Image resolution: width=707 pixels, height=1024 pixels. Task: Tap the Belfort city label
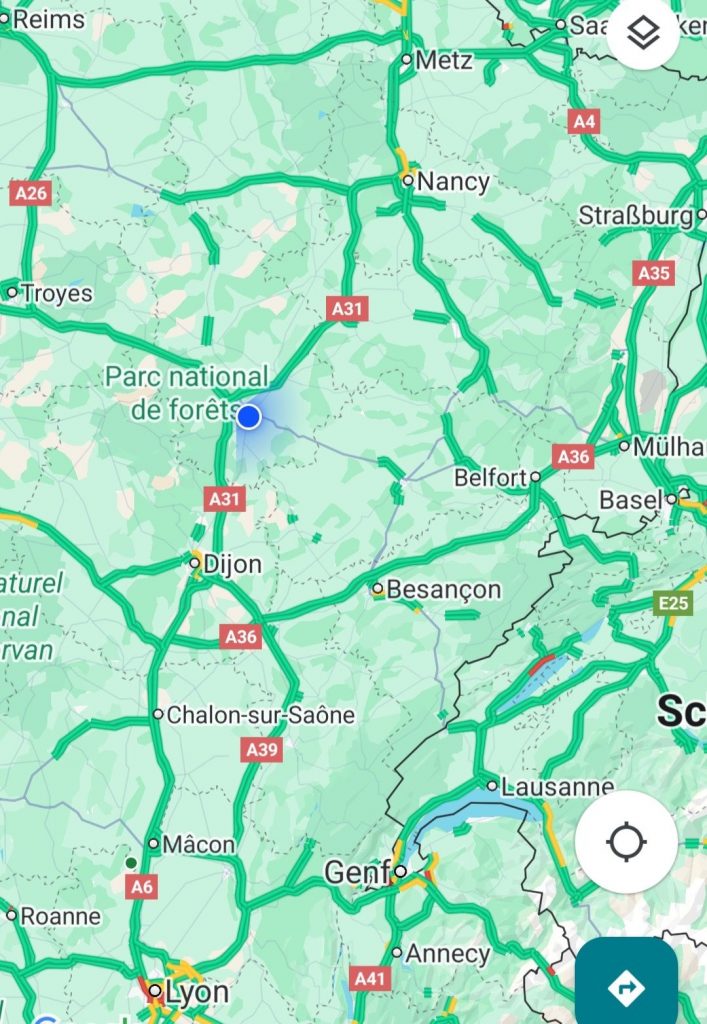(491, 478)
